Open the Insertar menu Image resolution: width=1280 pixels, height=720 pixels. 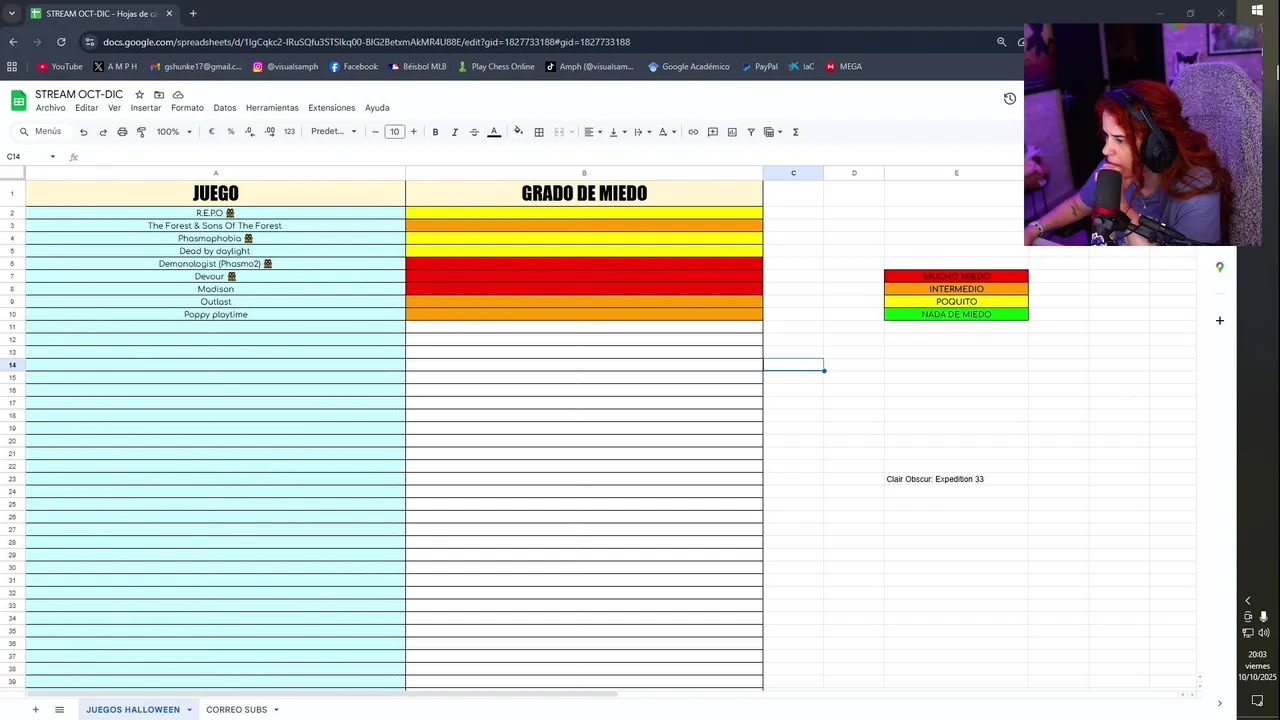[145, 108]
